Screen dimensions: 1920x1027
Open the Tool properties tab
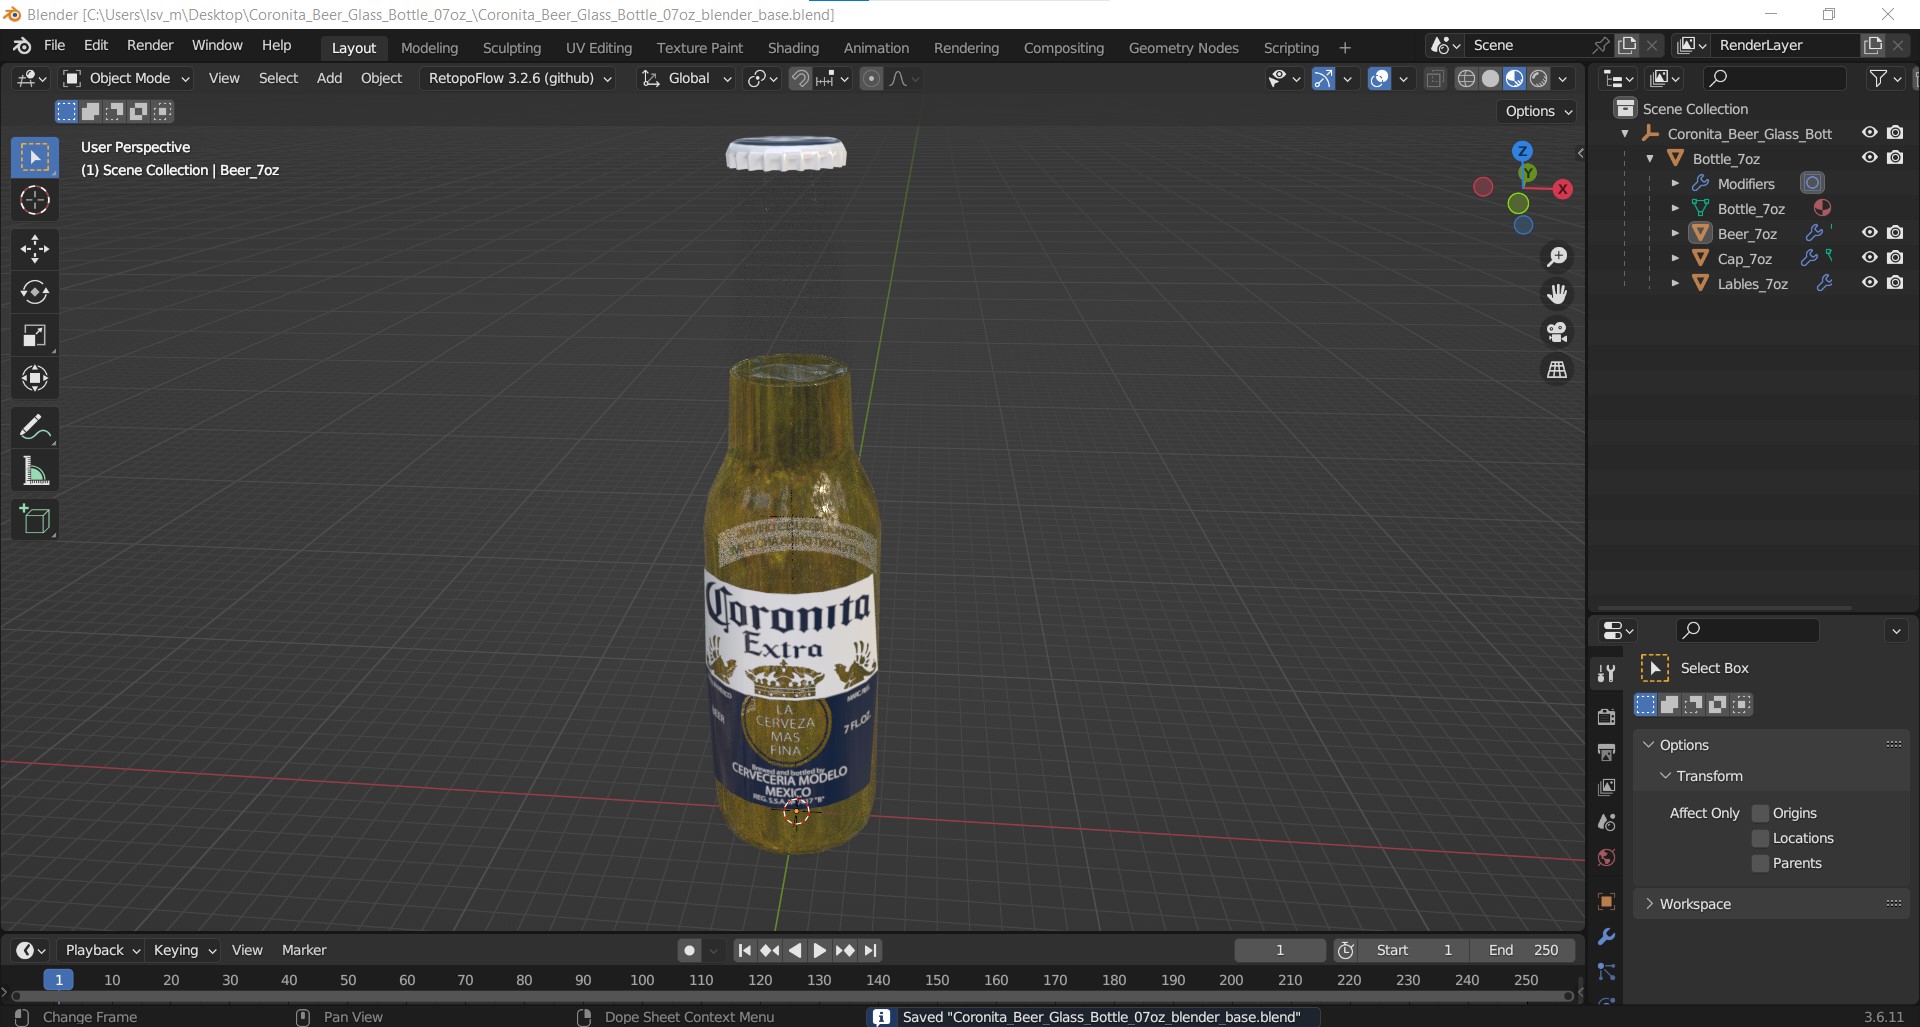point(1606,673)
